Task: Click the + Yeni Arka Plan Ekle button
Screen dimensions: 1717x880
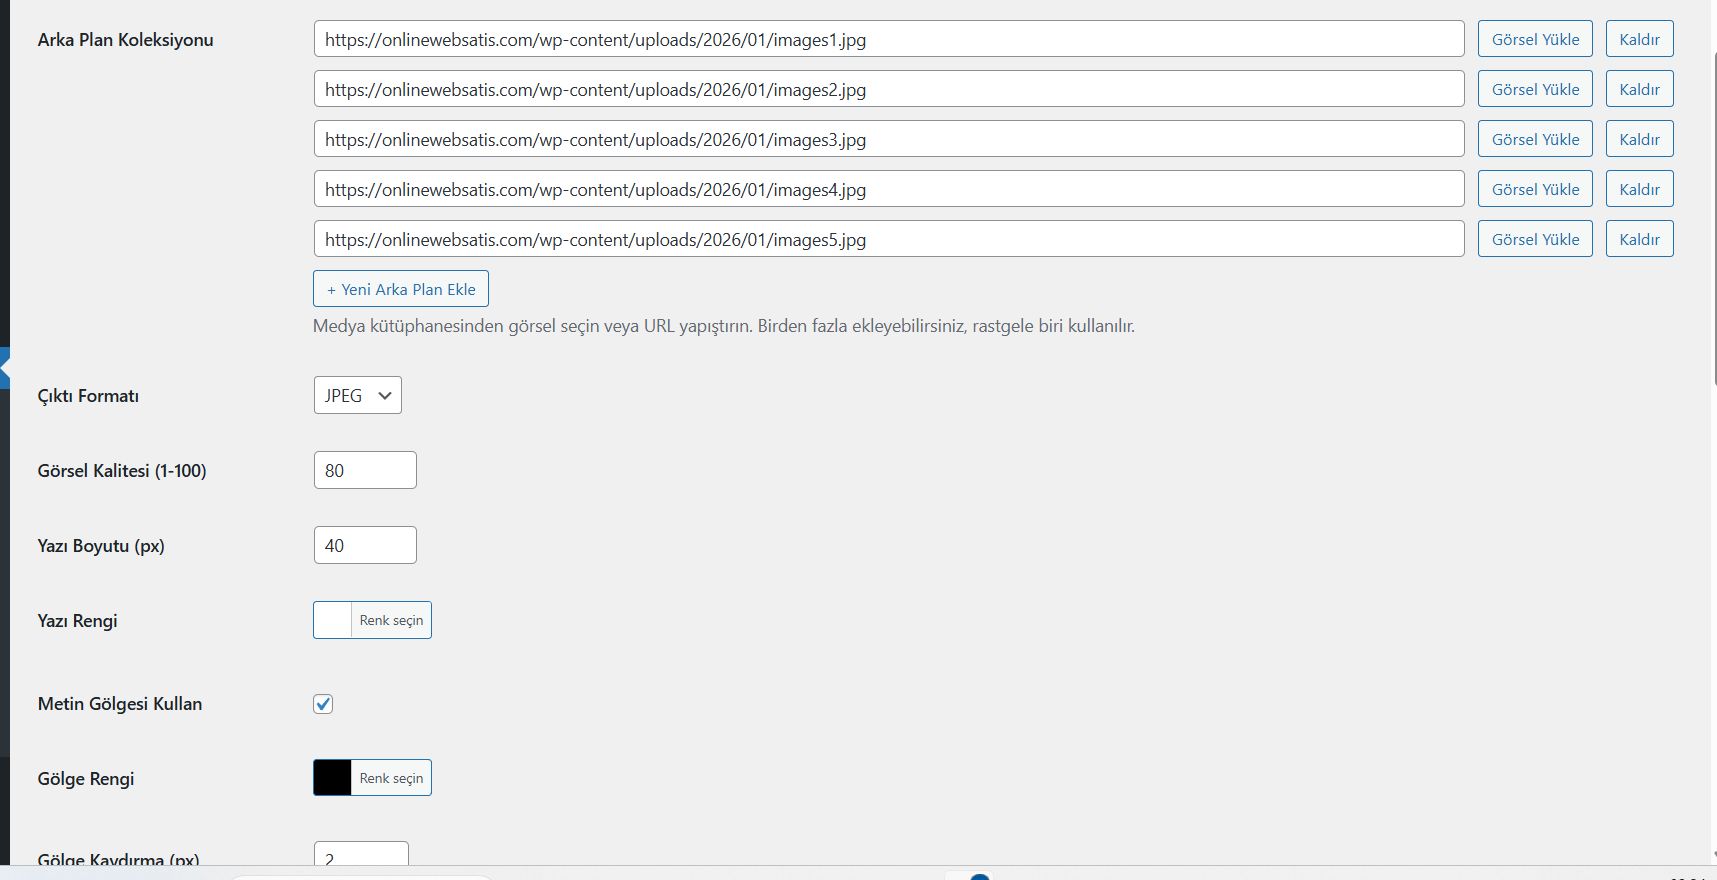Action: (x=400, y=289)
